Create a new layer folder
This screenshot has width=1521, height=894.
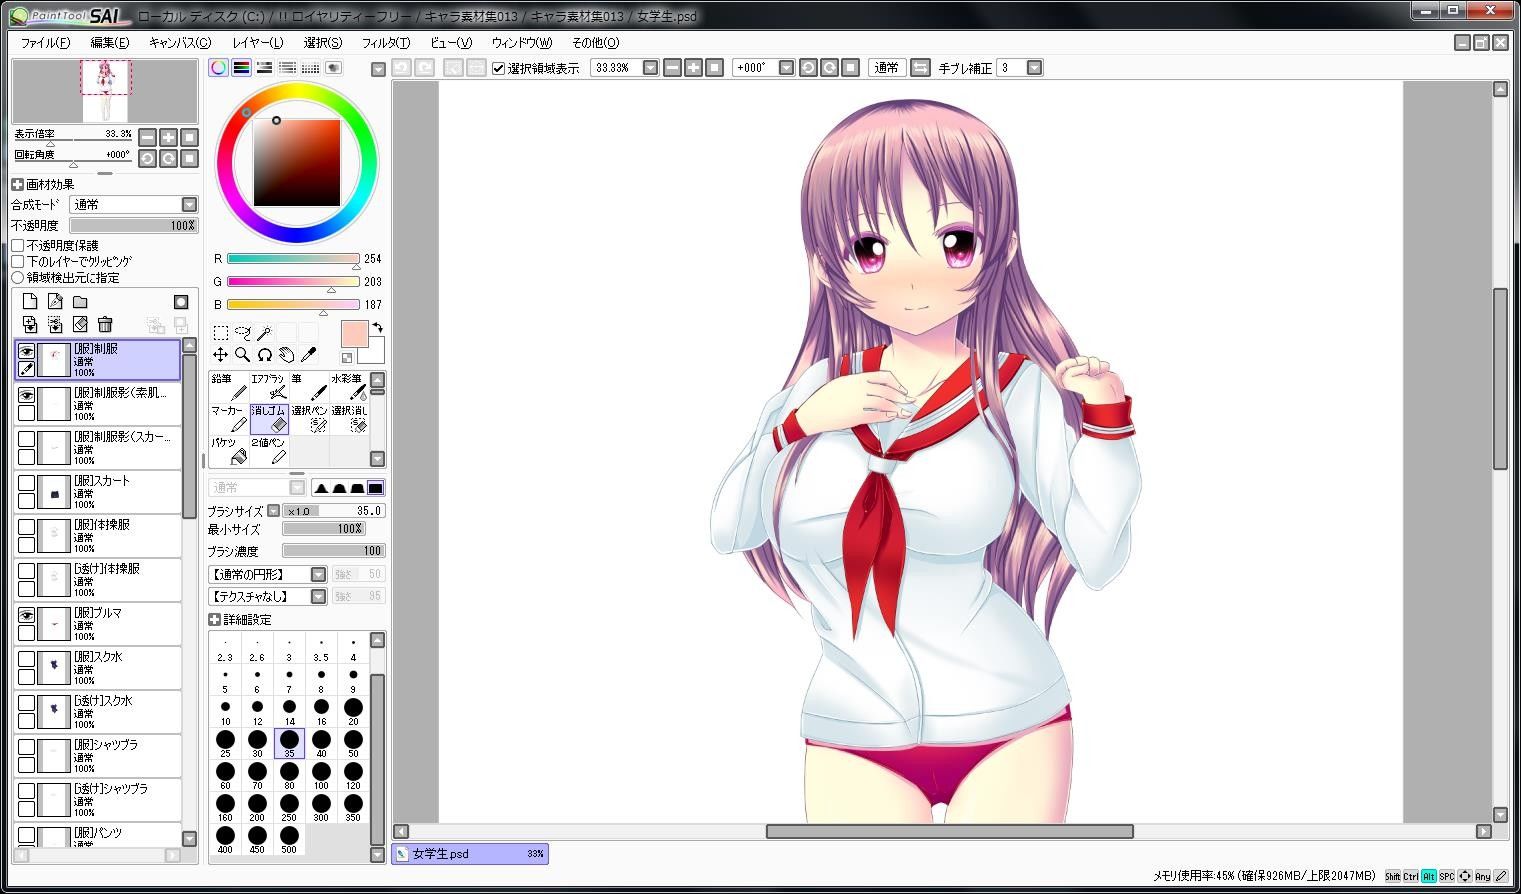(80, 302)
